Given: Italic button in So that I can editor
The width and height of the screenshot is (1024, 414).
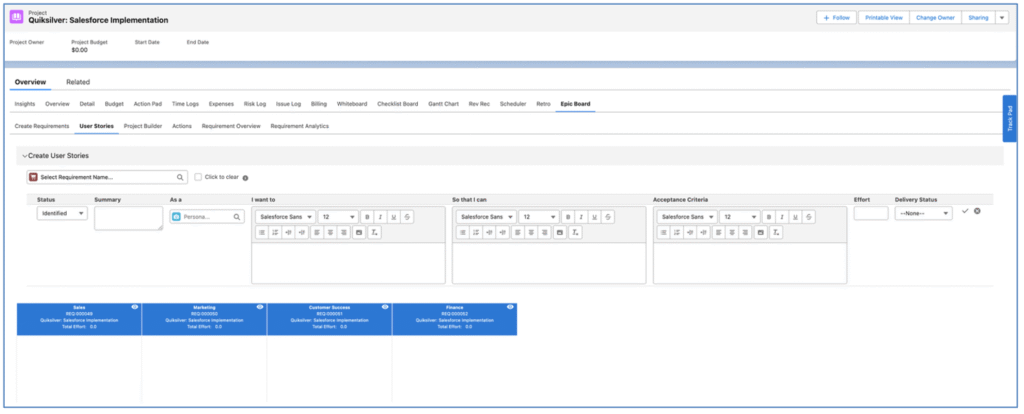Looking at the screenshot, I should pyautogui.click(x=581, y=217).
